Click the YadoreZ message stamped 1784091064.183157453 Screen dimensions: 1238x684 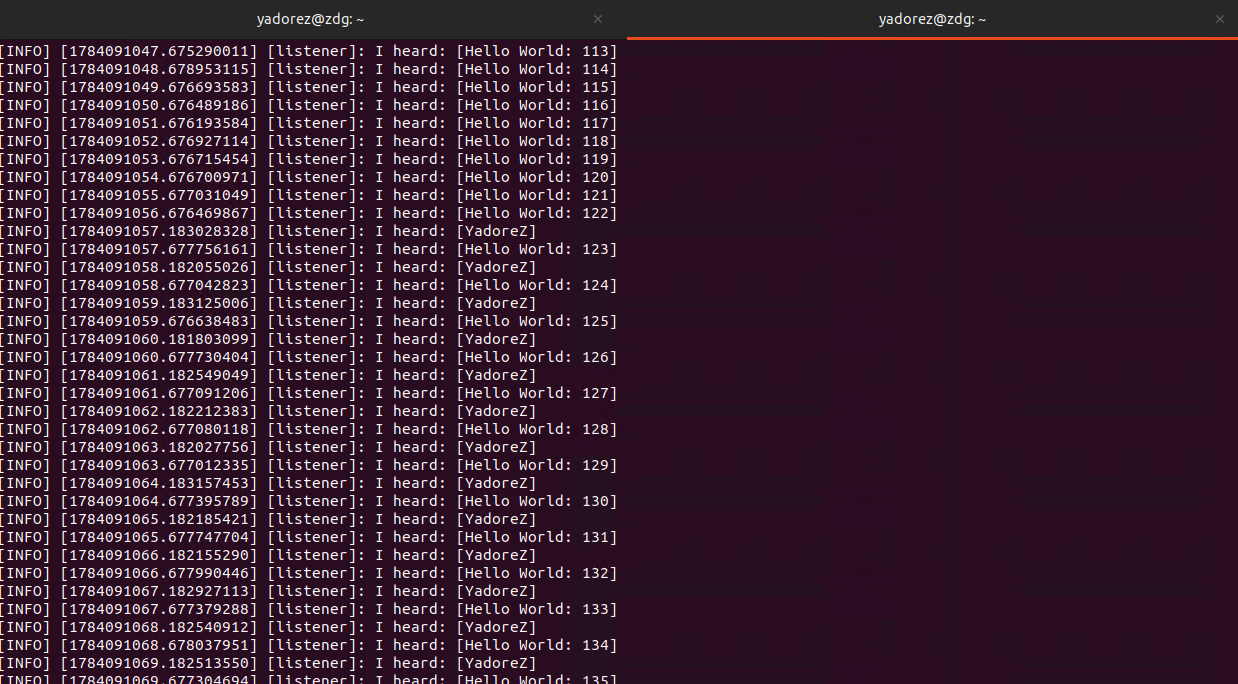point(268,483)
